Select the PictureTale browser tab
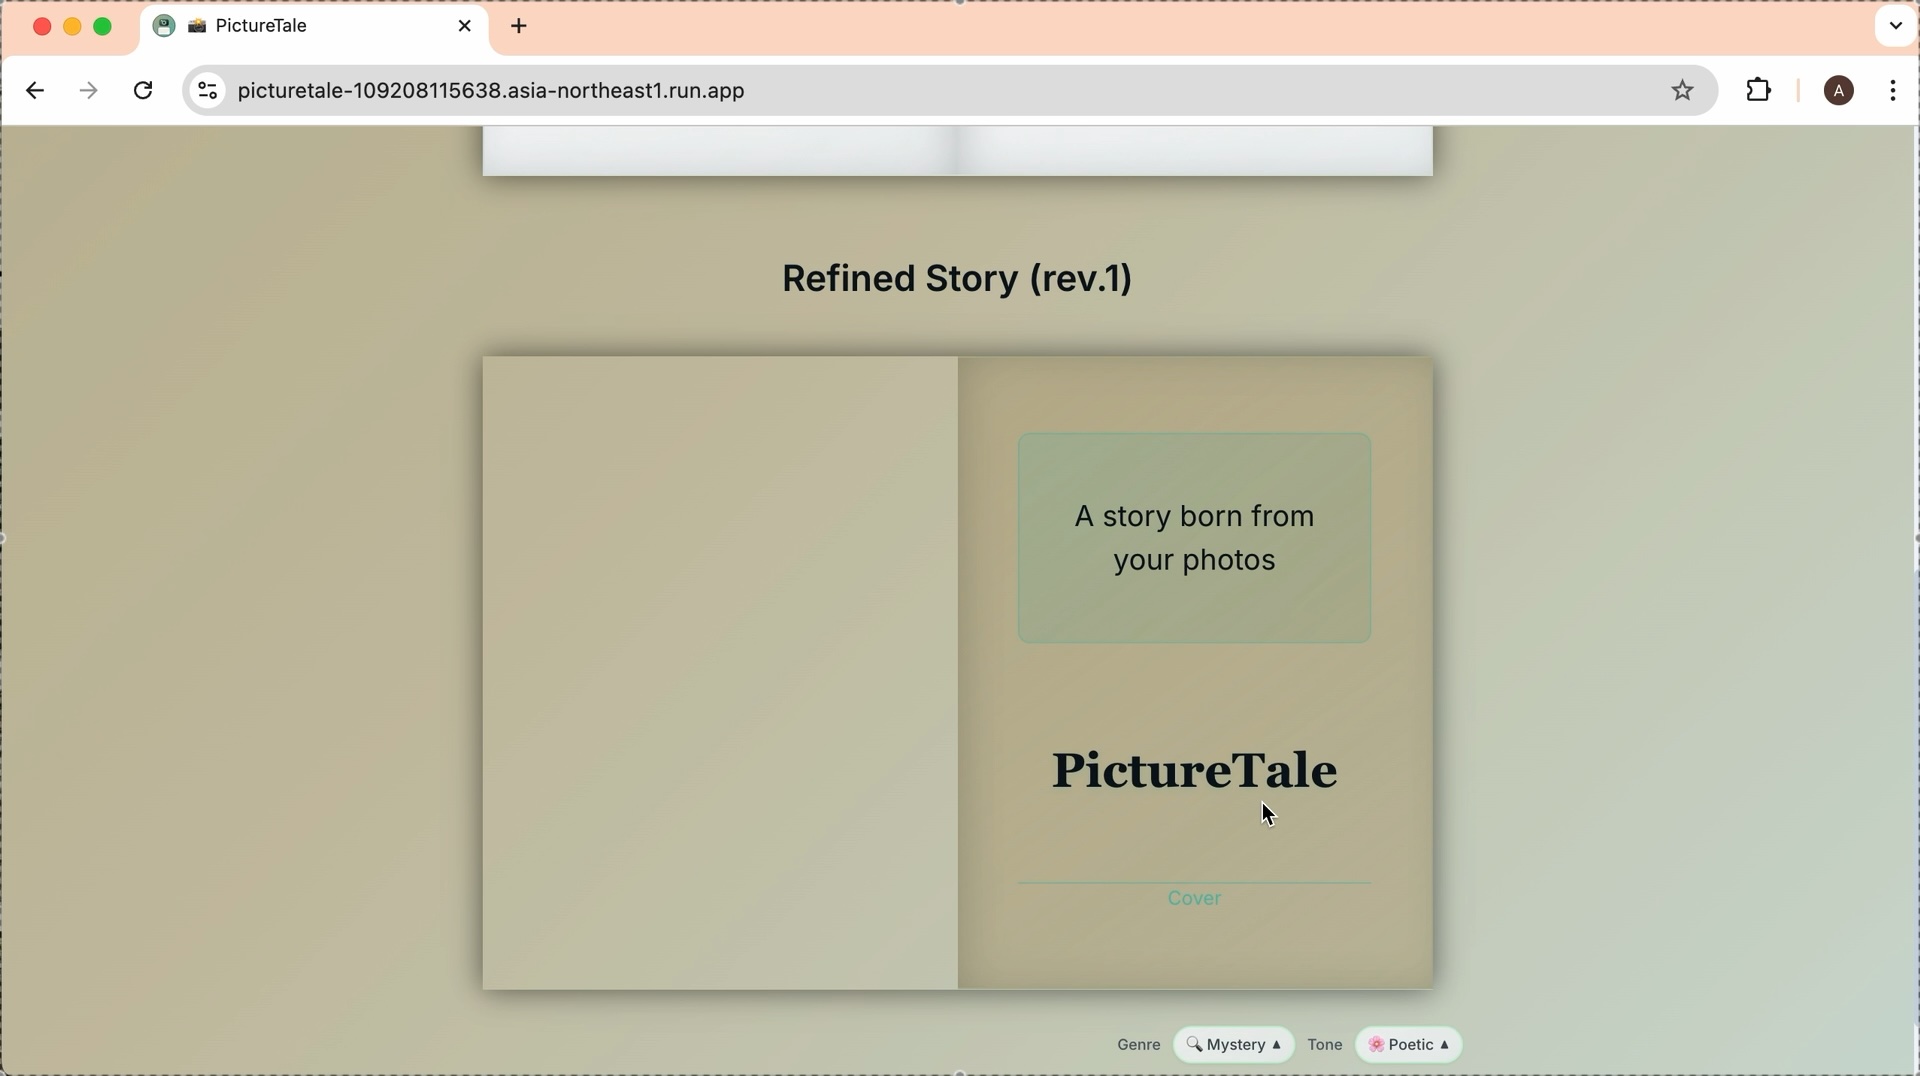The image size is (1920, 1076). pos(314,27)
